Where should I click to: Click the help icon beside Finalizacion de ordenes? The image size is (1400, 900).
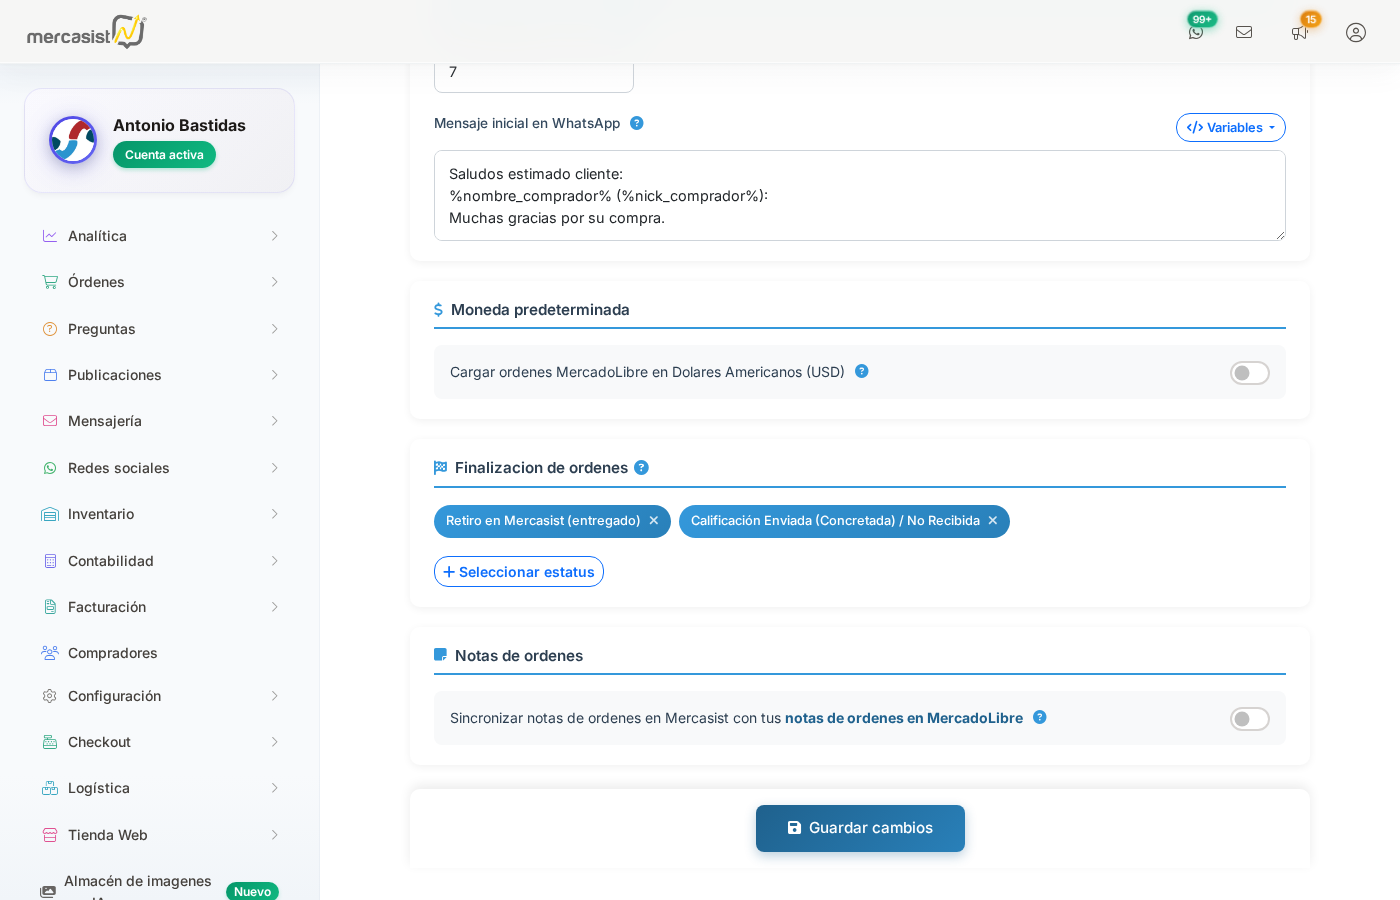click(x=641, y=467)
